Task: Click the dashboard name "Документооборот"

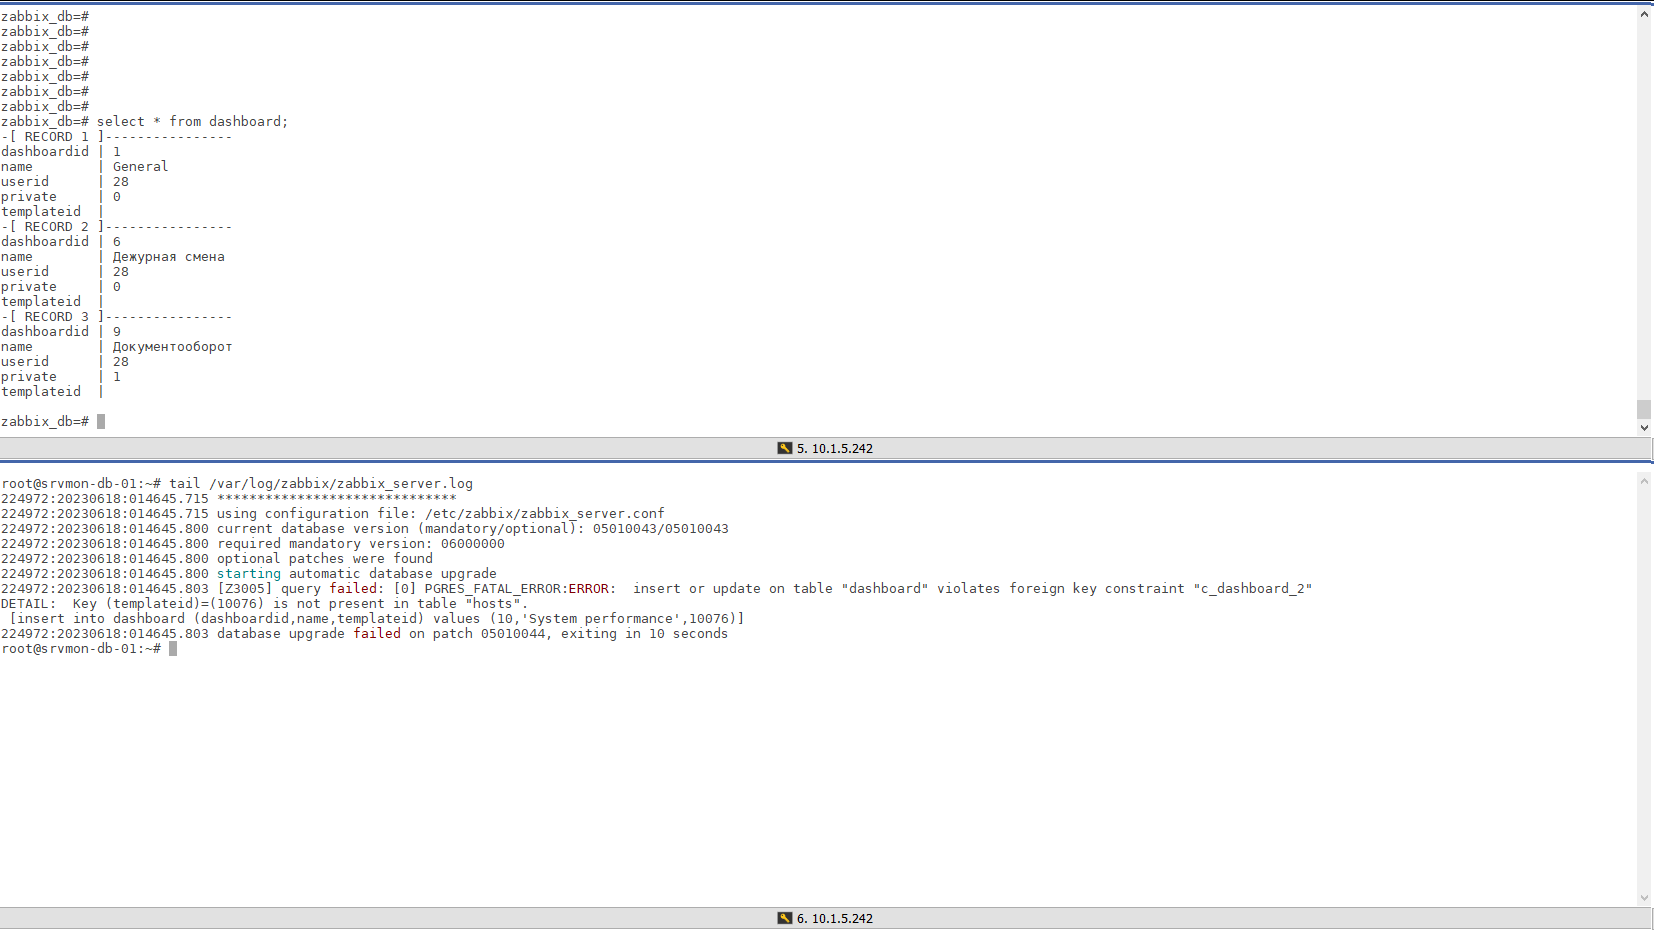Action: coord(172,347)
